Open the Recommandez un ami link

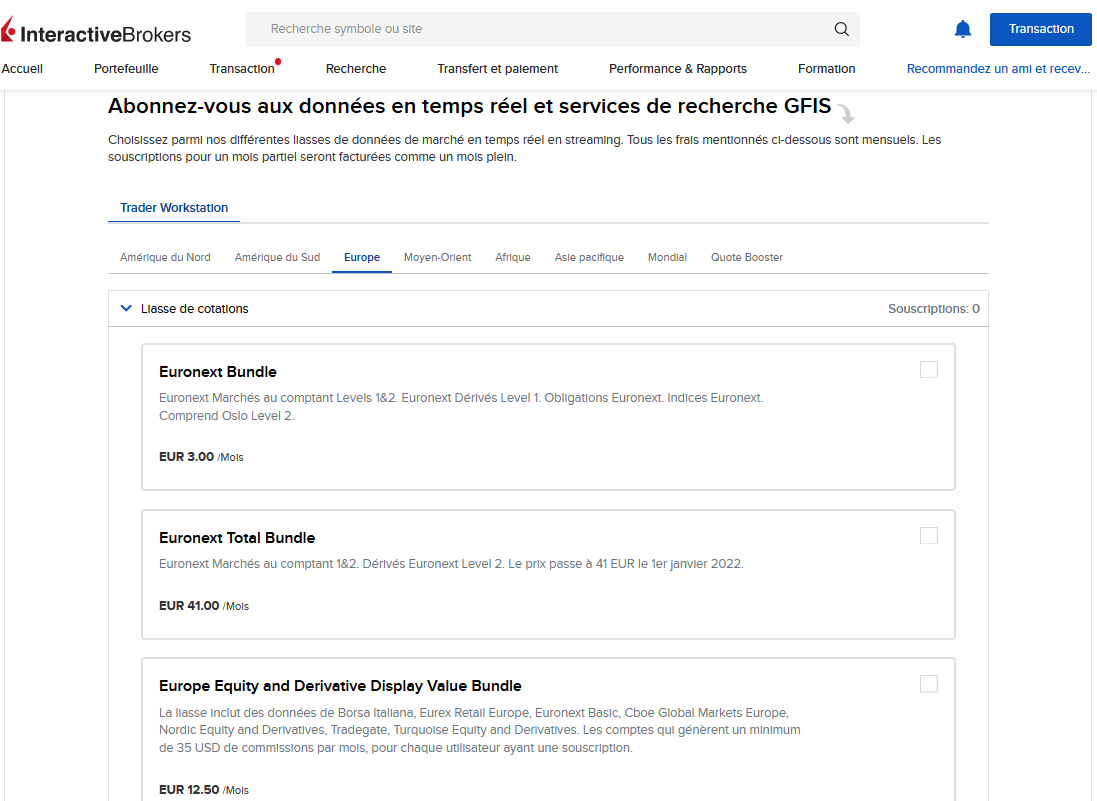pos(998,69)
